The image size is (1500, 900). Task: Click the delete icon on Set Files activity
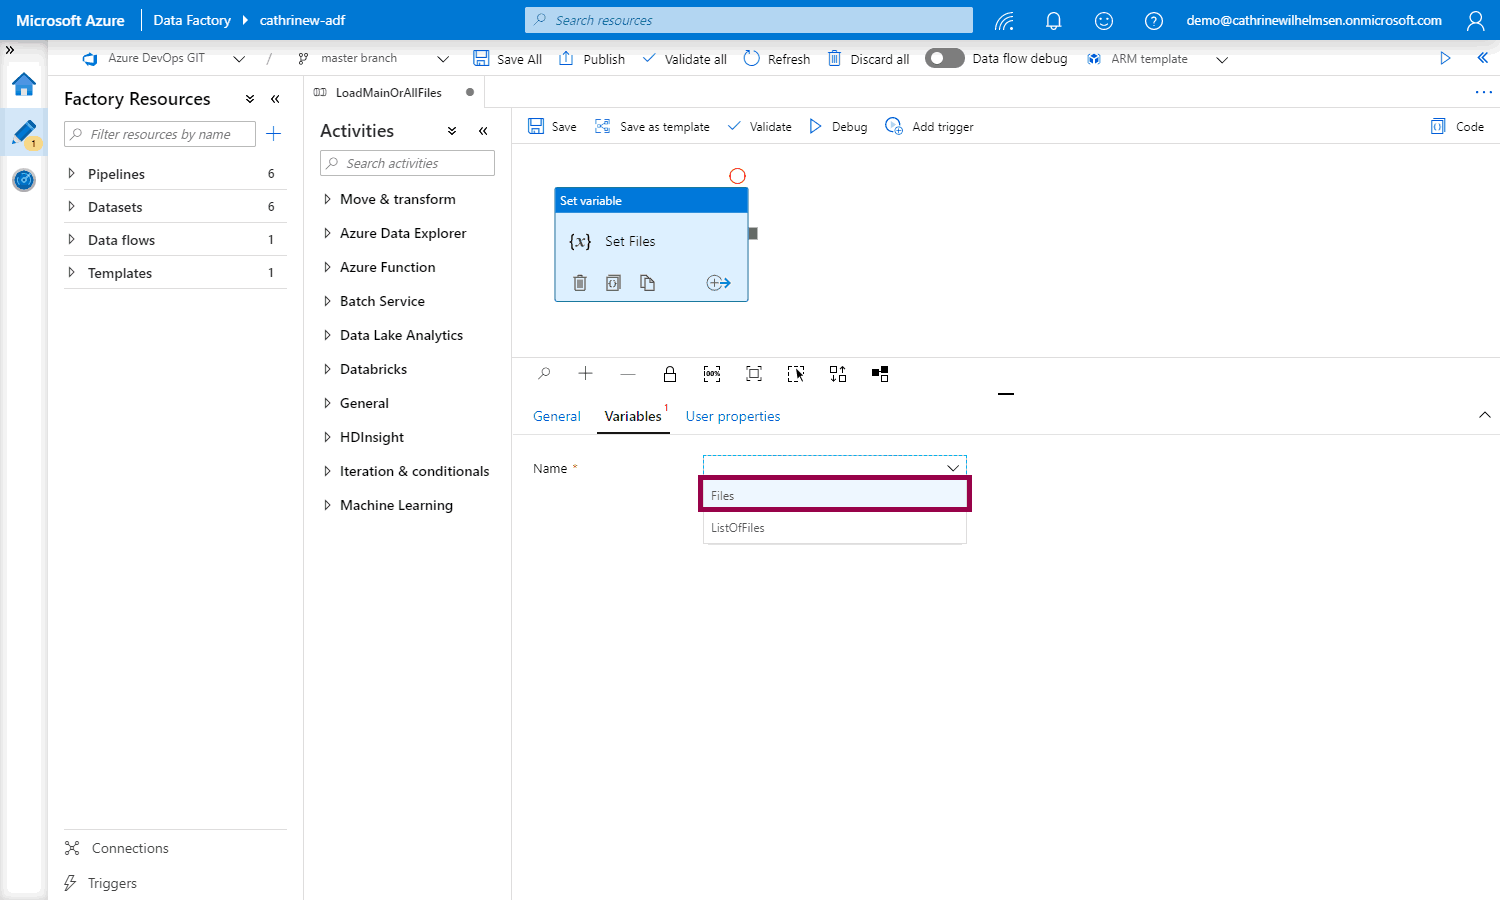click(x=580, y=283)
